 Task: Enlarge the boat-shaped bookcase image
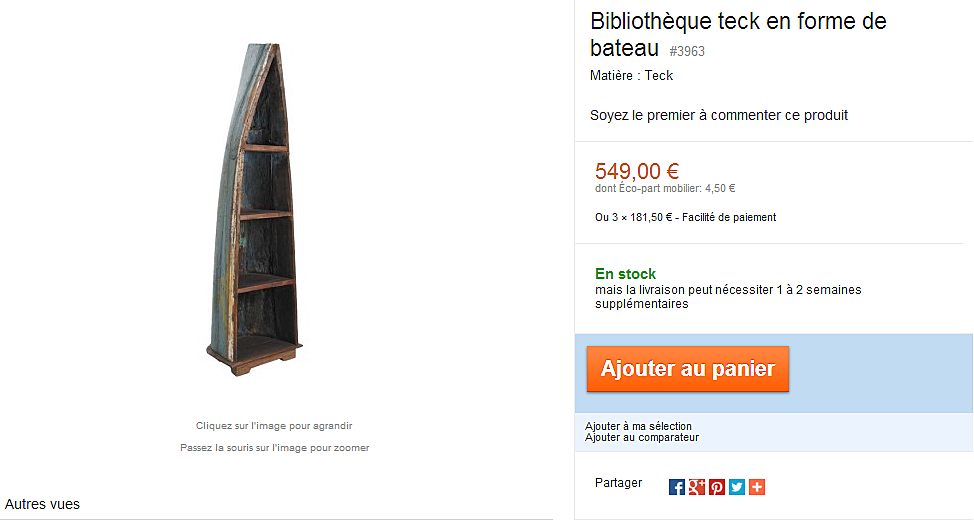tap(254, 209)
